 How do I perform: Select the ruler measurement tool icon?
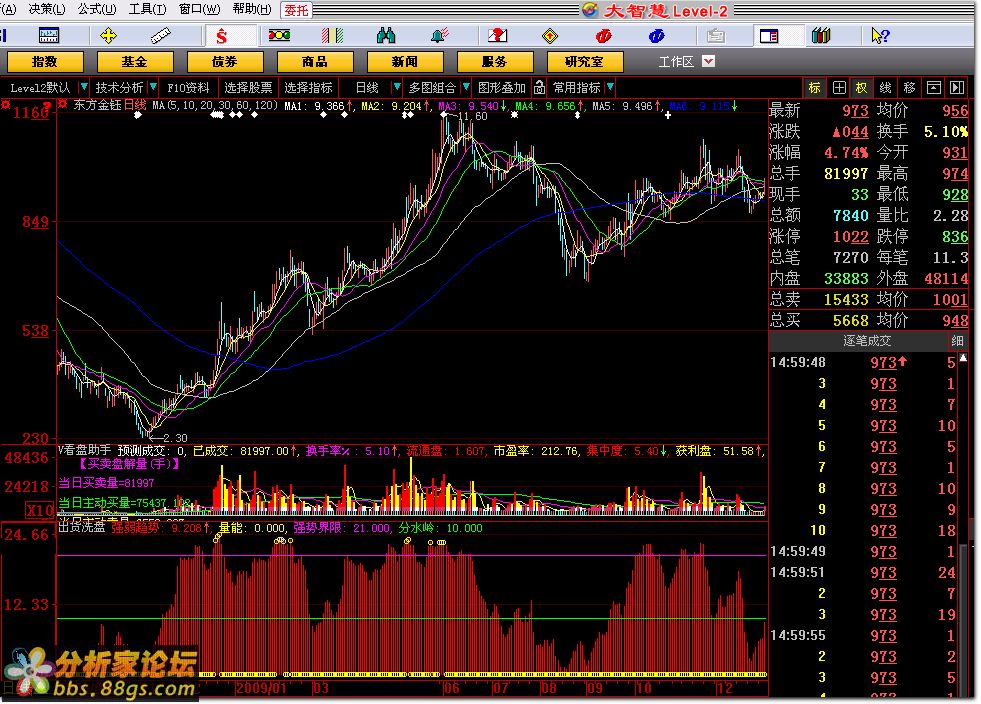coord(161,36)
